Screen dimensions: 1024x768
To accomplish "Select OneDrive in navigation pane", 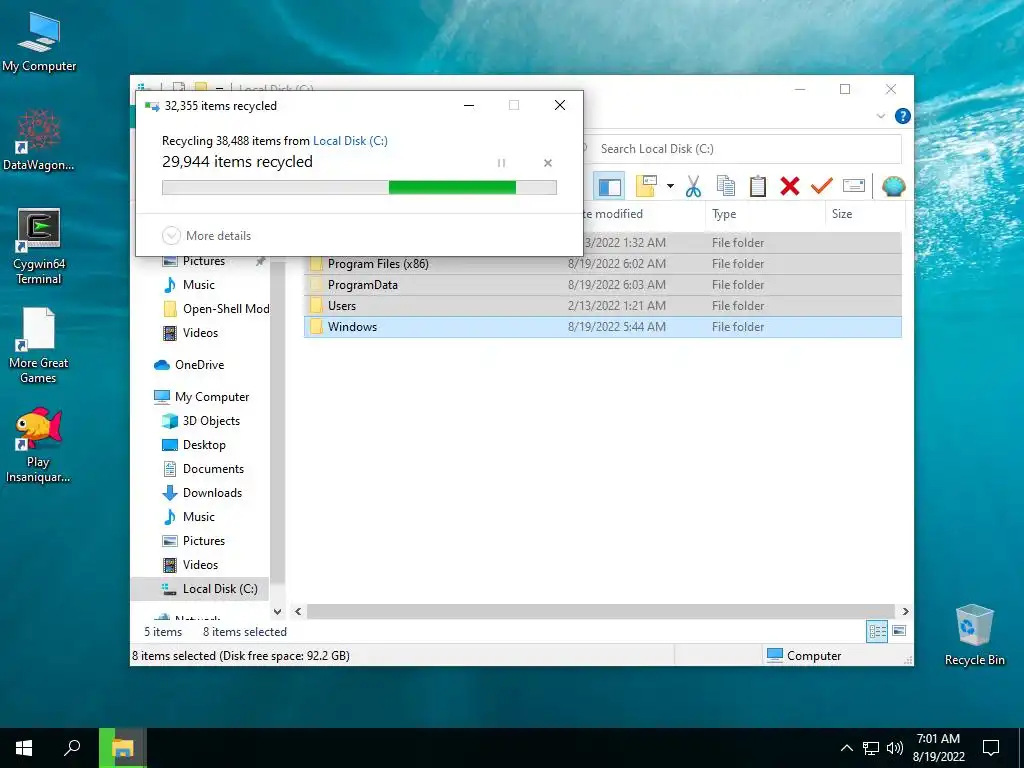I will [189, 365].
